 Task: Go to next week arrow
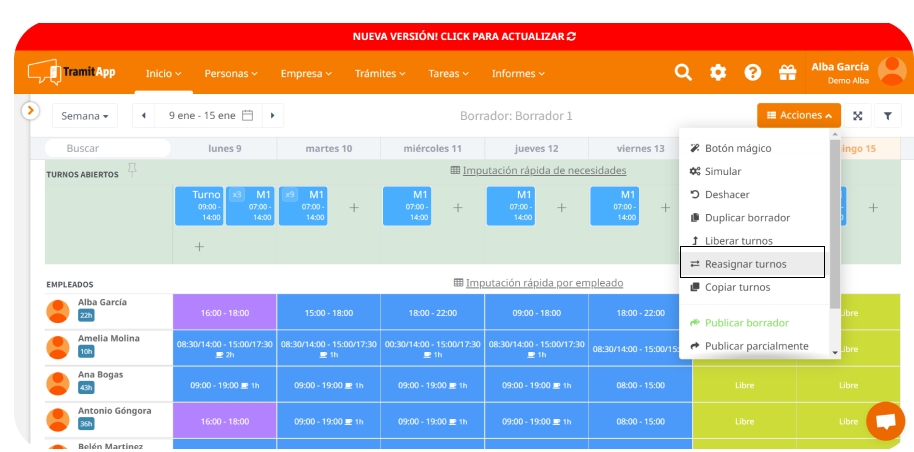pos(272,116)
